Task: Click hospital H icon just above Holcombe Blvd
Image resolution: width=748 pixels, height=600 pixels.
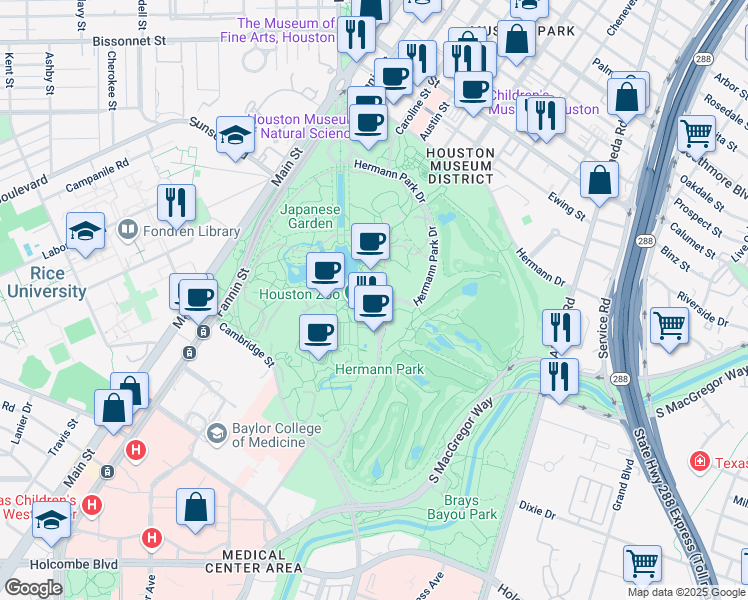Action: (x=152, y=538)
